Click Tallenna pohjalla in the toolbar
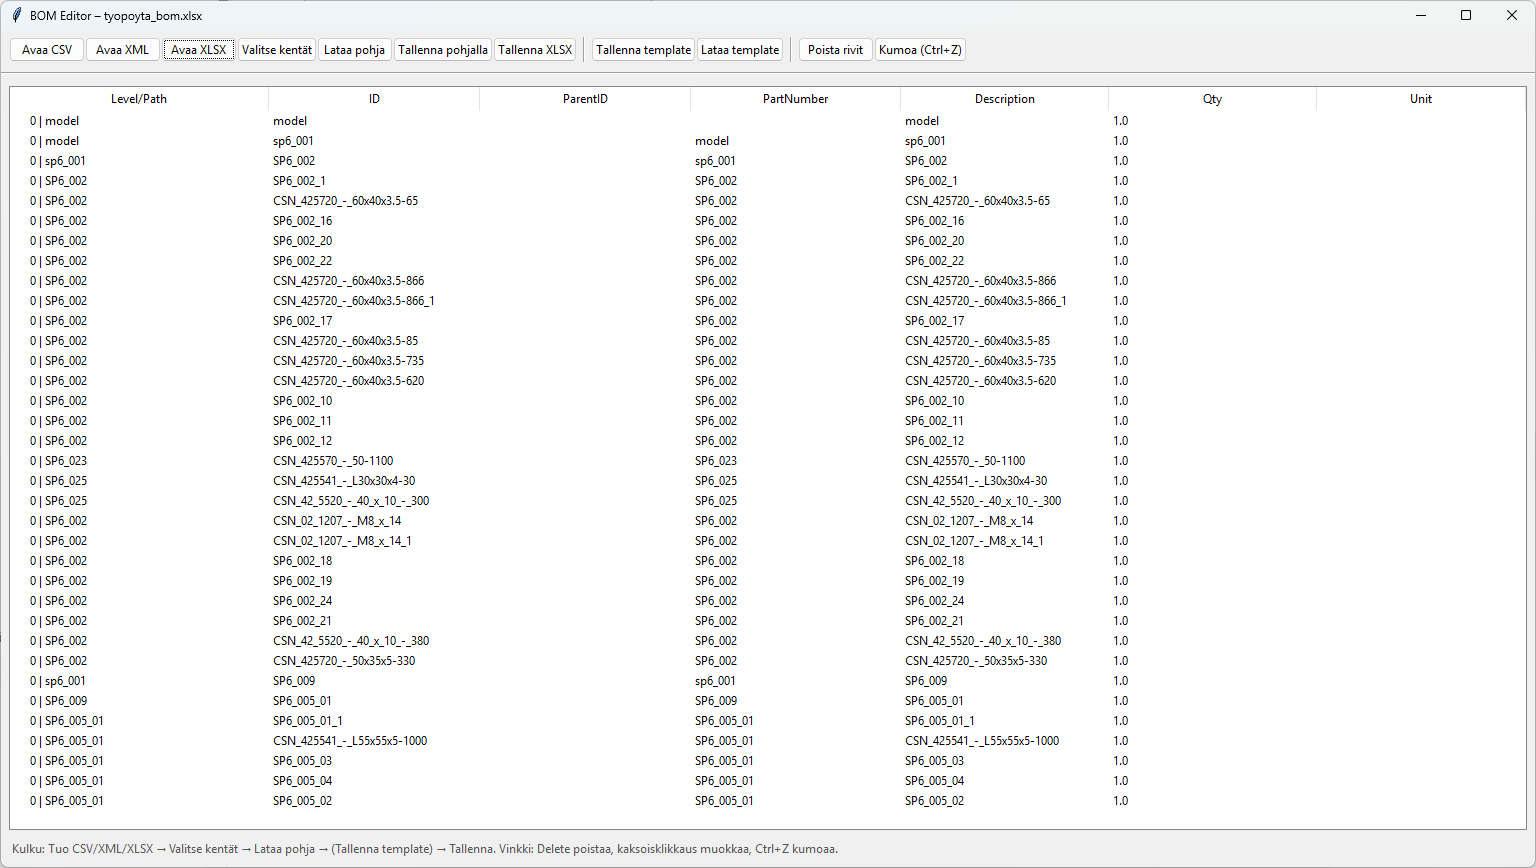1536x868 pixels. [x=443, y=50]
